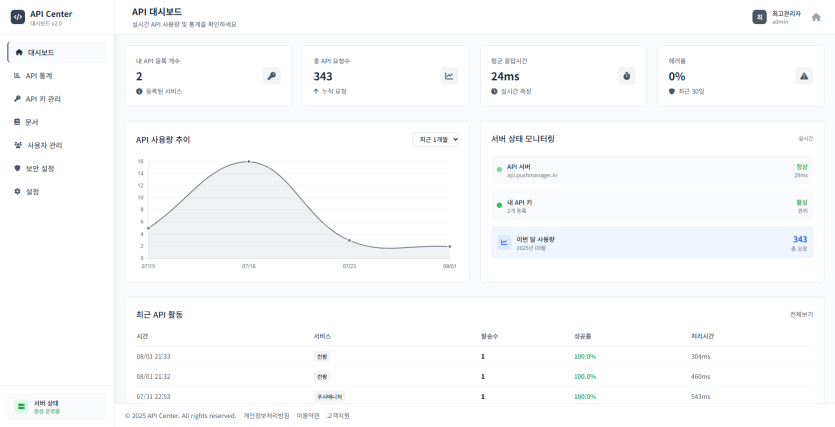
Task: Click the green server icon in 서버 상태 box
Action: tap(21, 406)
